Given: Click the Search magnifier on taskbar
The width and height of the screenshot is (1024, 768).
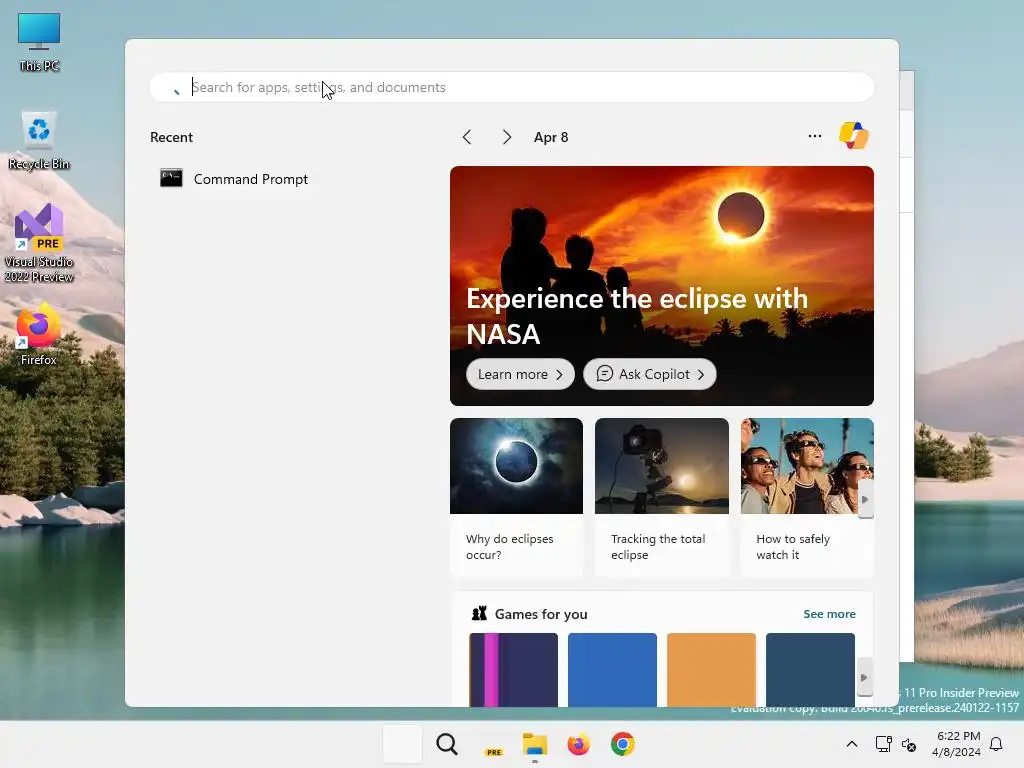Looking at the screenshot, I should pyautogui.click(x=447, y=744).
